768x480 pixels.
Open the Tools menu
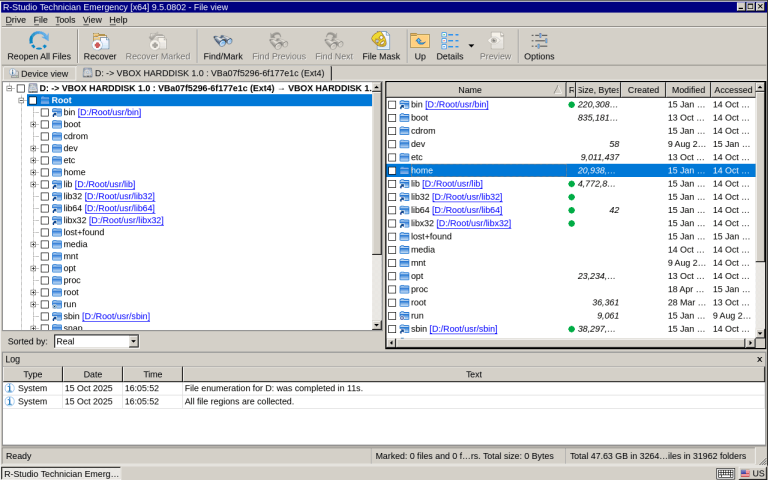coord(65,19)
